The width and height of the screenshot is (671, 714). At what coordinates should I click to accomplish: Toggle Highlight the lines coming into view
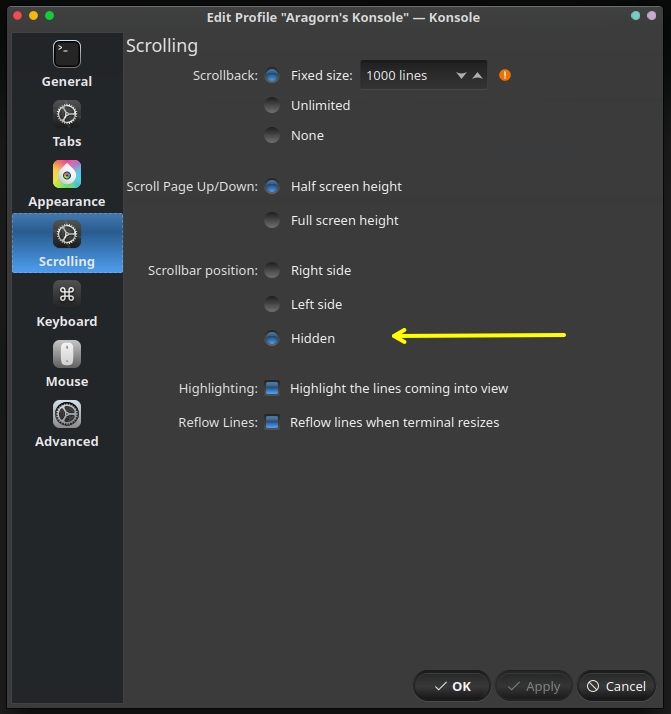(272, 388)
